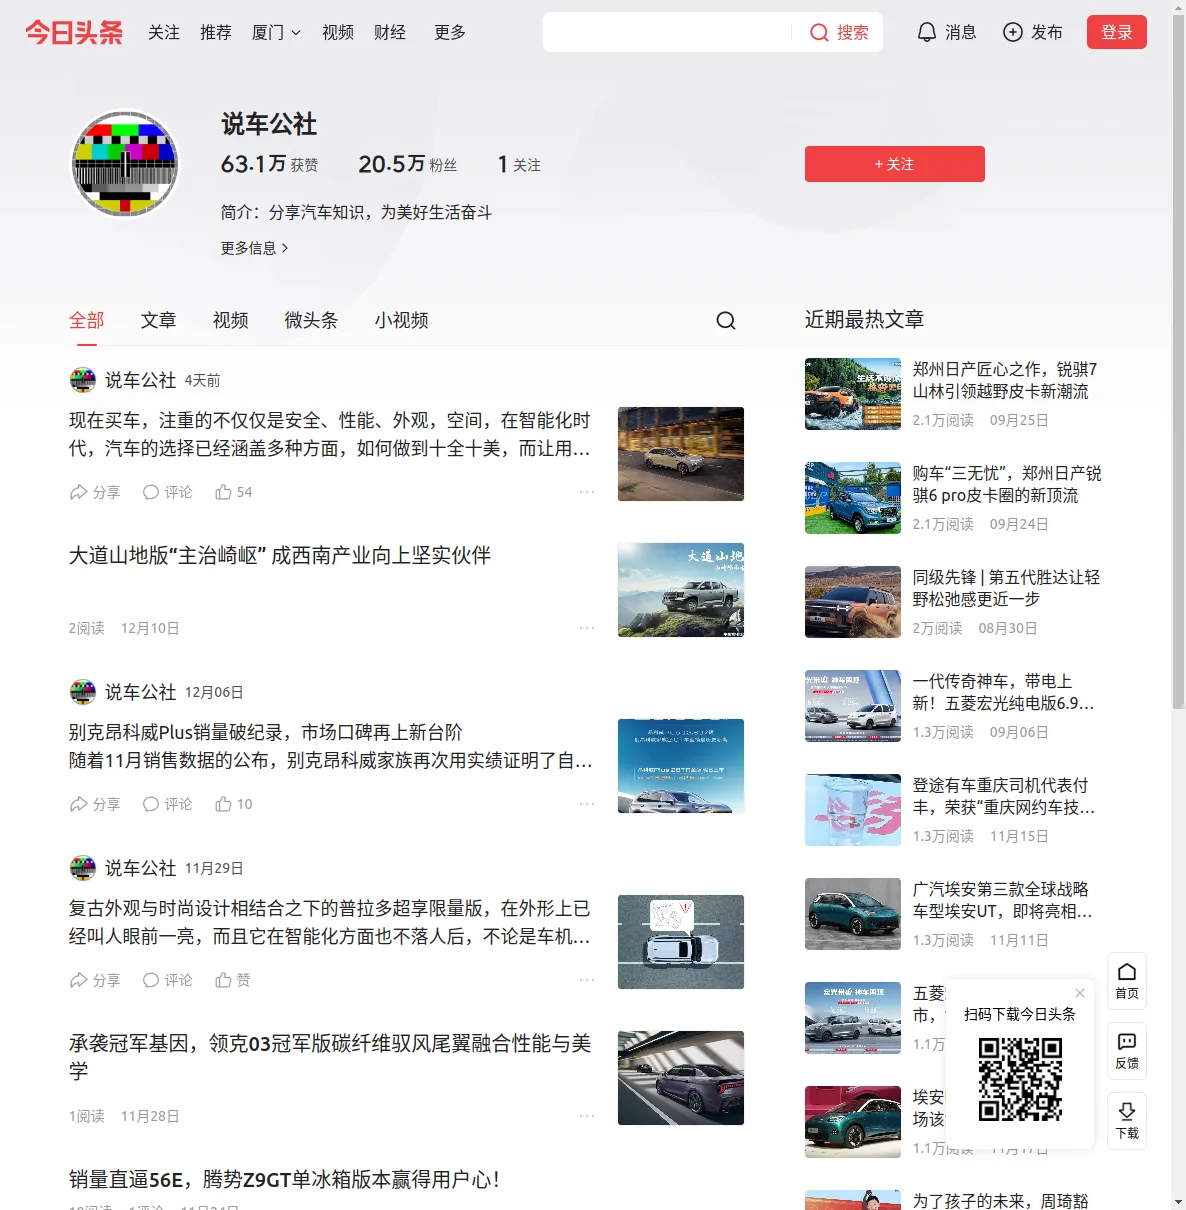The image size is (1186, 1210).
Task: Switch to the 文章 tab
Action: click(x=159, y=320)
